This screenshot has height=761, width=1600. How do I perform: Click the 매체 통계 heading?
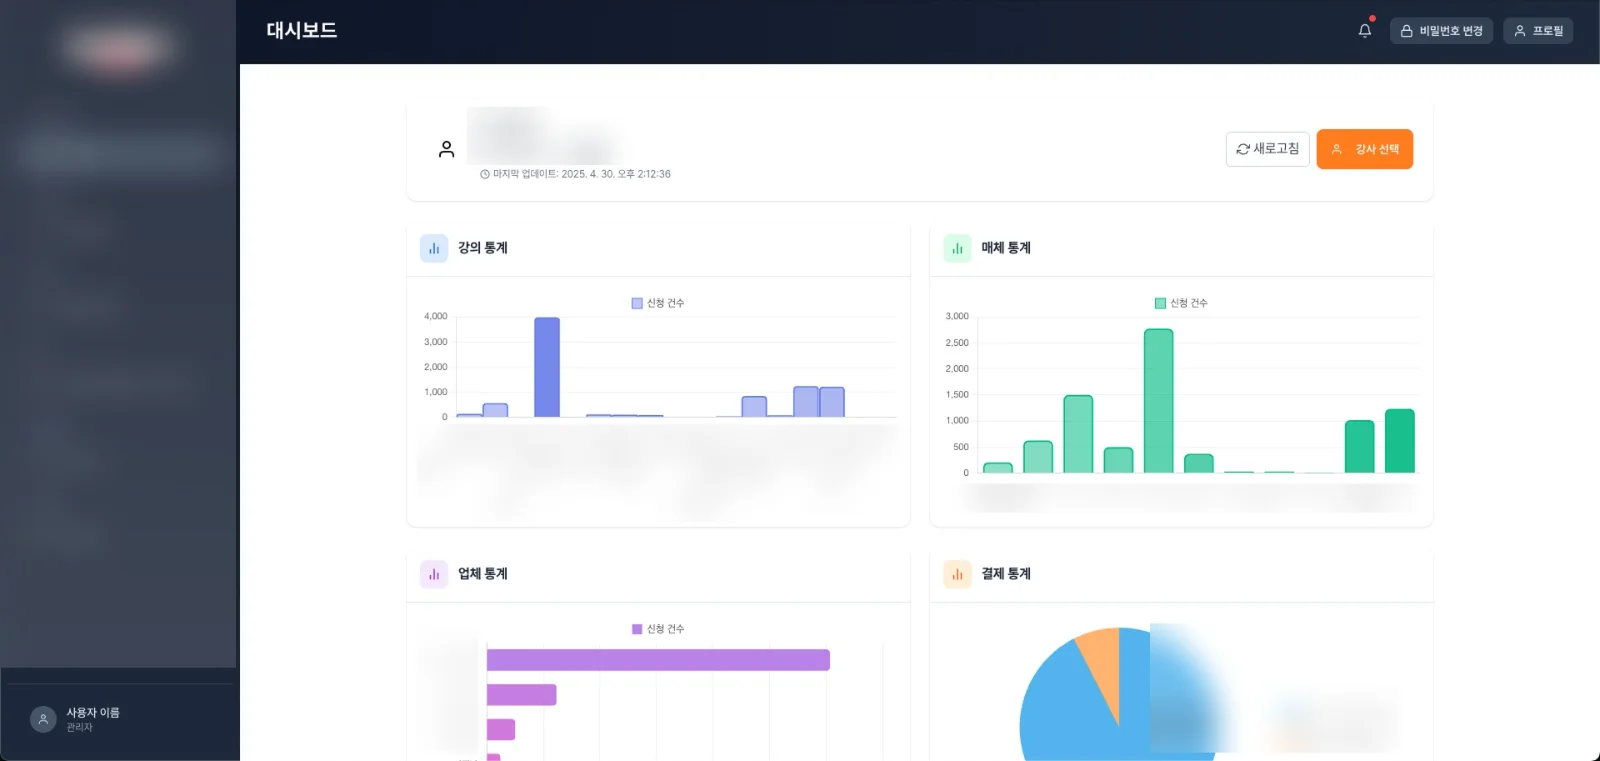(x=1006, y=248)
